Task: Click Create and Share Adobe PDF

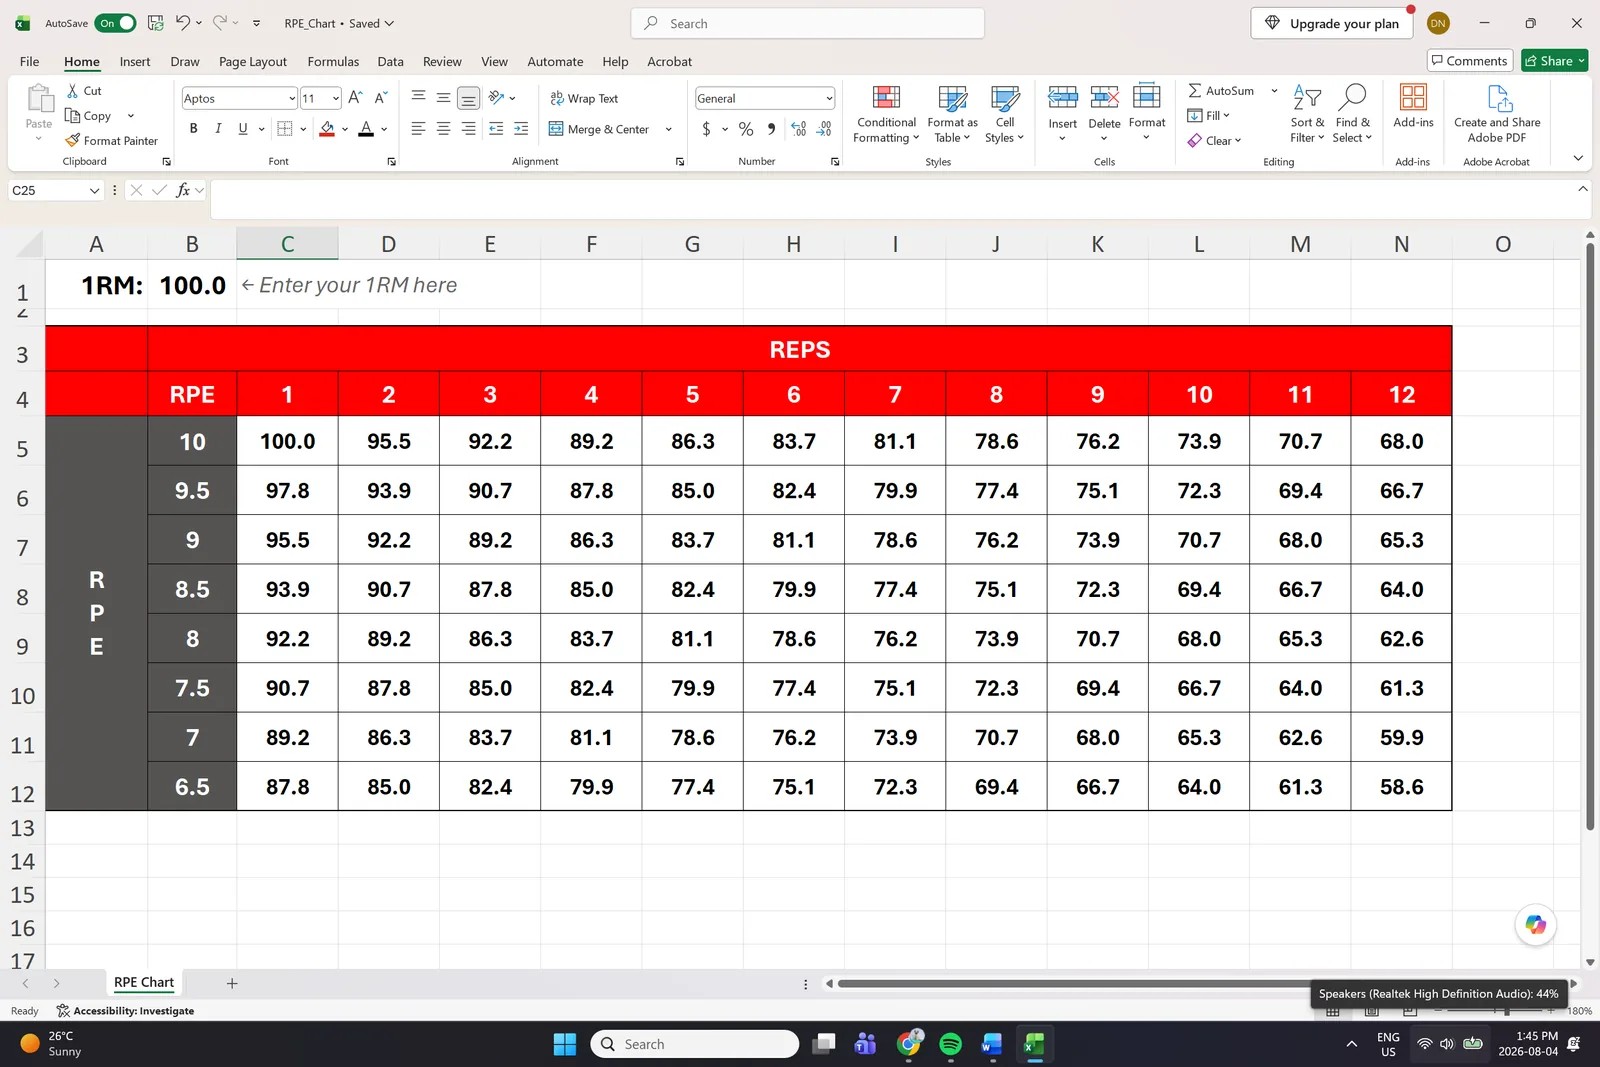Action: coord(1497,114)
